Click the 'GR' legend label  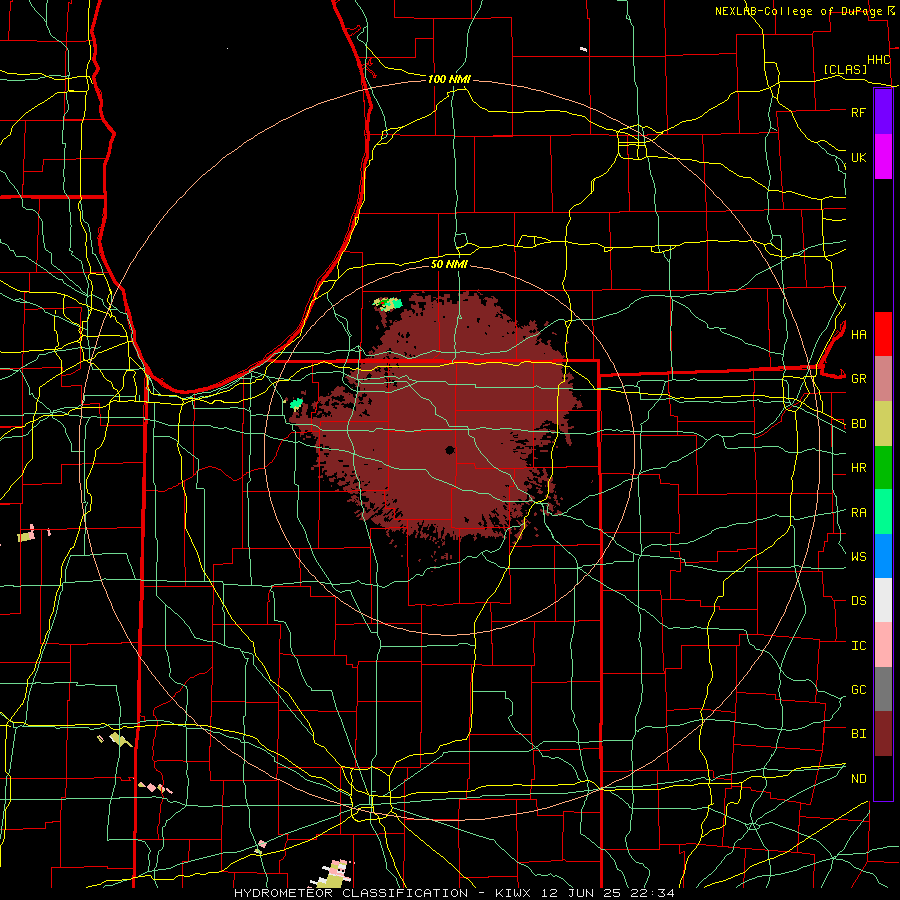click(858, 379)
